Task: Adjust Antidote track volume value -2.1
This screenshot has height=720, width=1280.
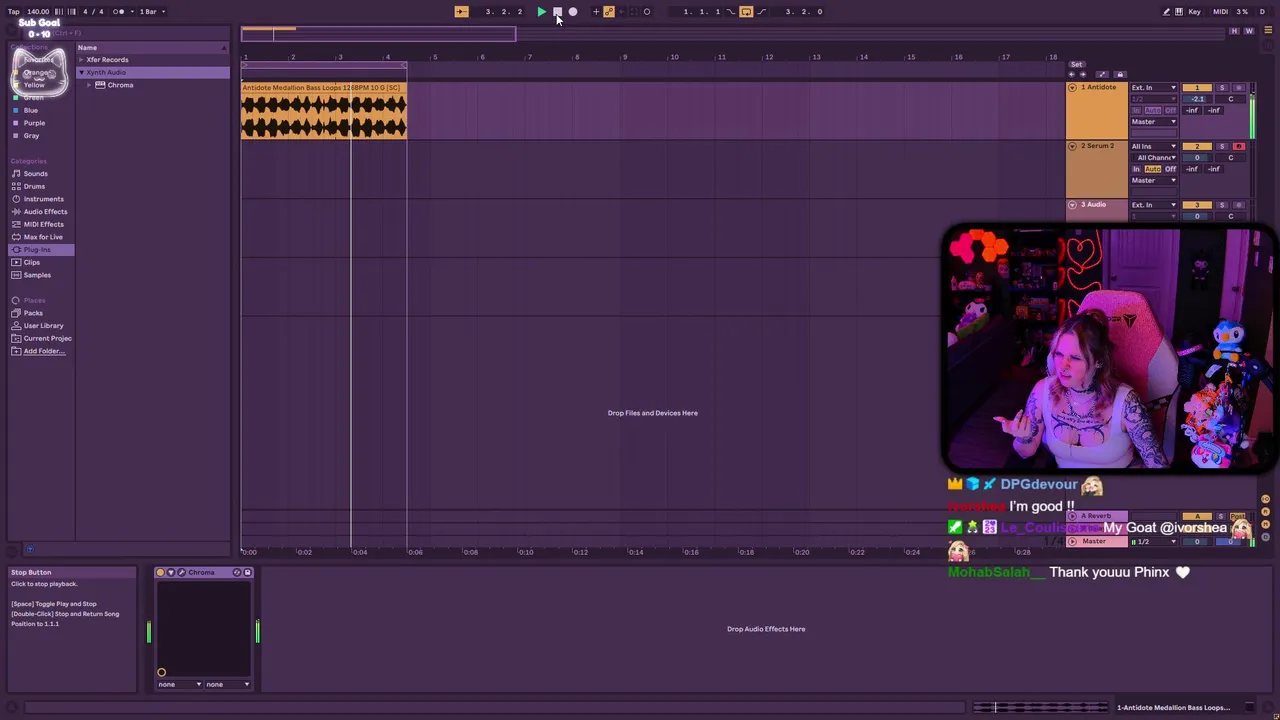Action: pos(1197,99)
